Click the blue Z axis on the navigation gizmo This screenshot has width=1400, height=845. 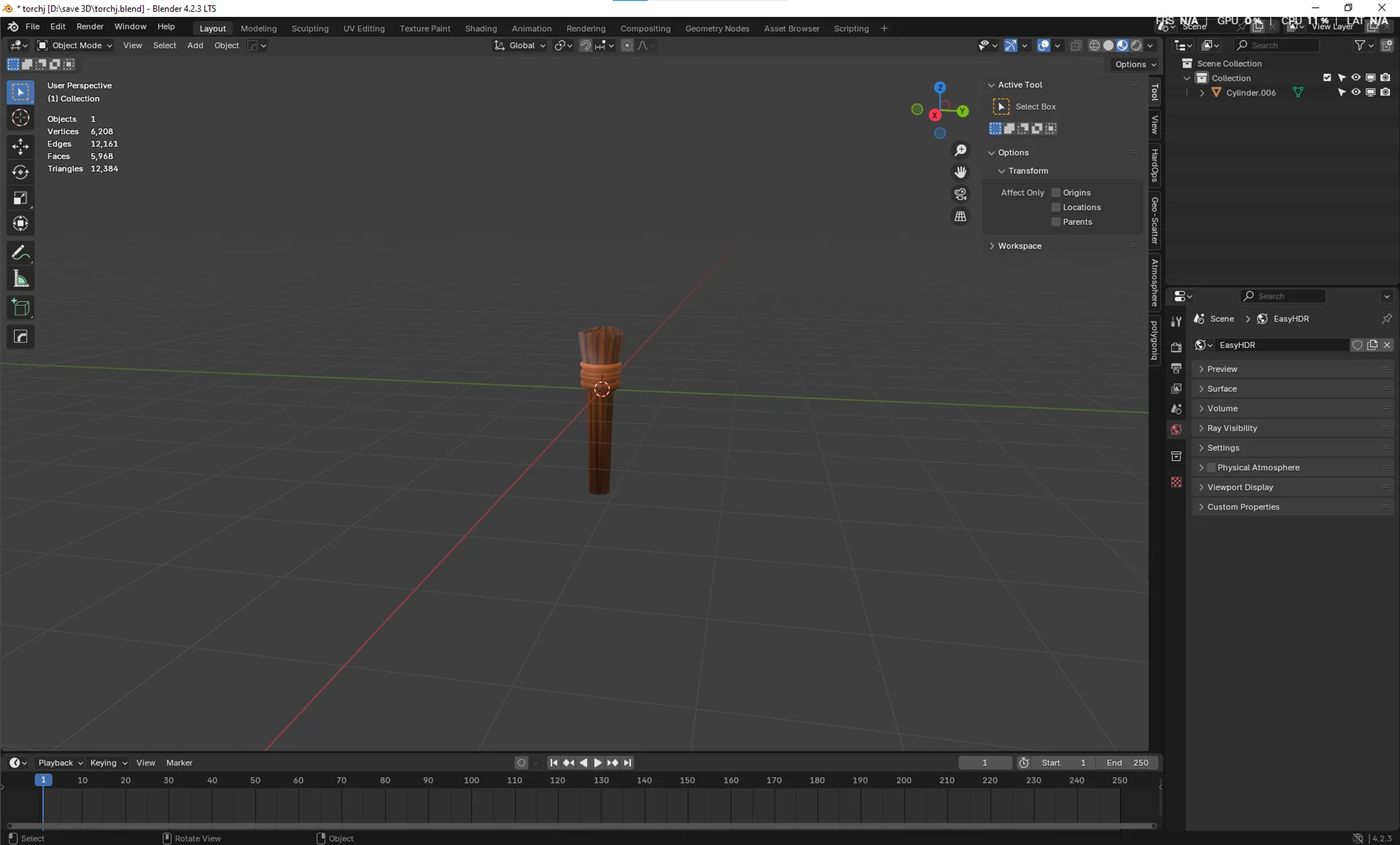(940, 88)
